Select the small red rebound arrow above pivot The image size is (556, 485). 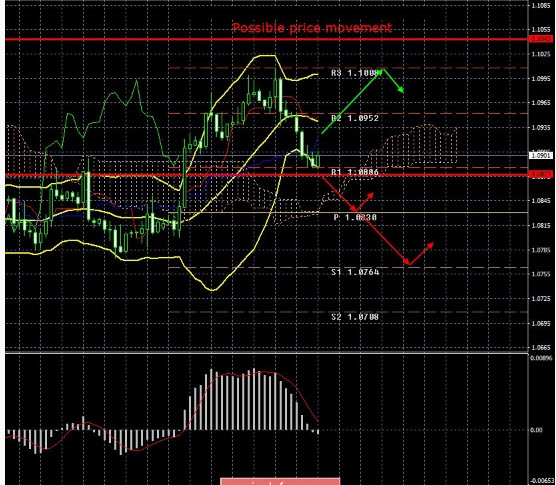click(366, 201)
